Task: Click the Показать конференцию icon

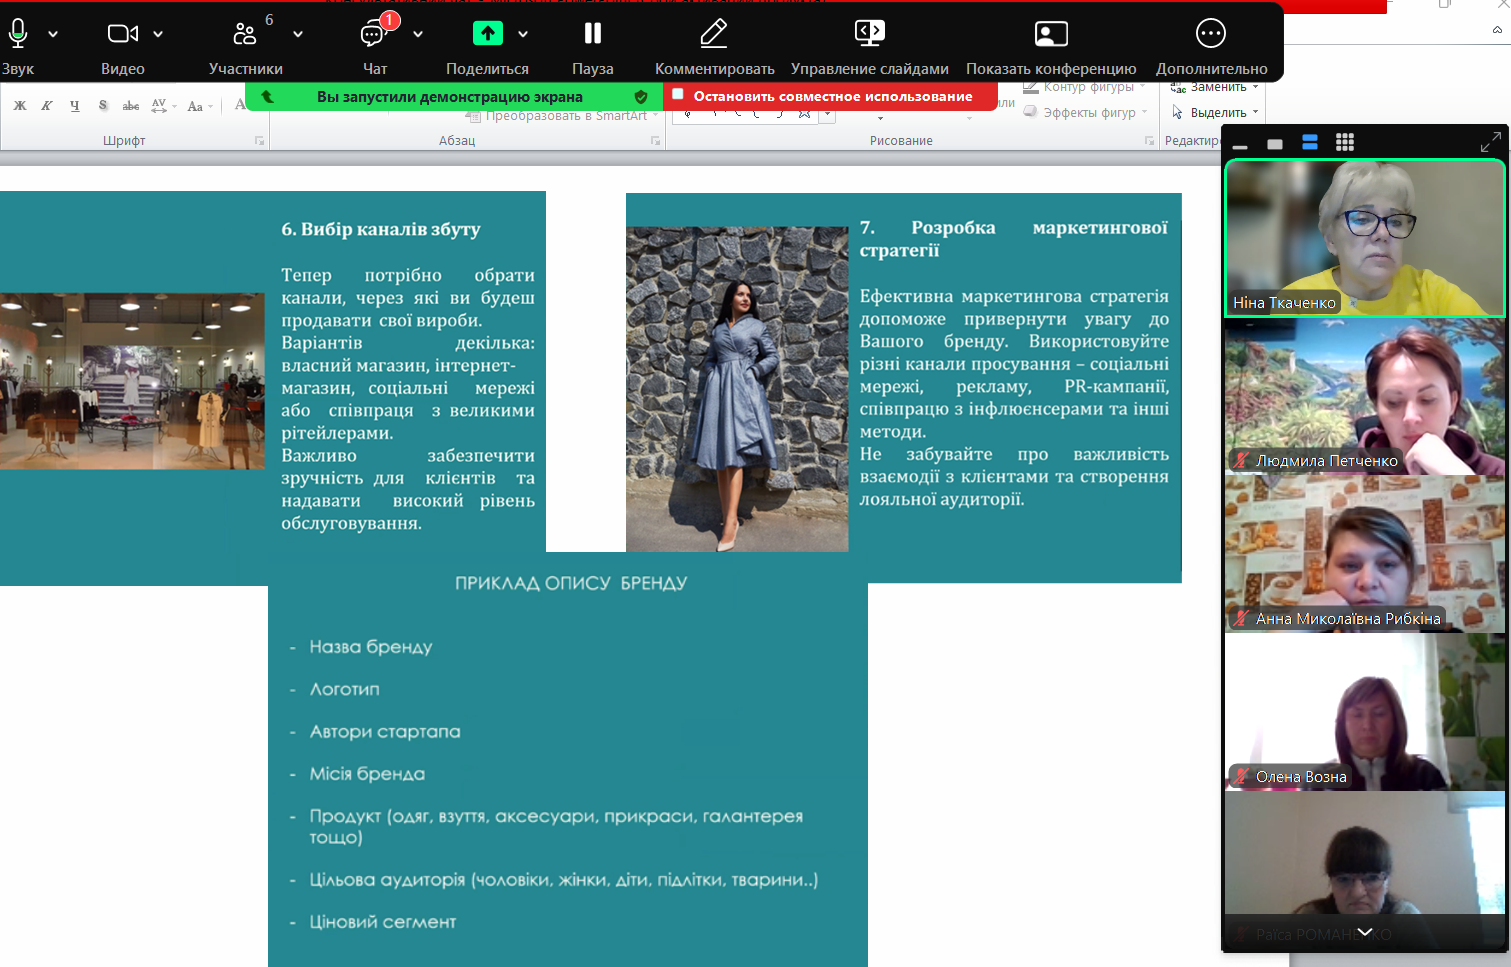Action: click(x=1050, y=34)
